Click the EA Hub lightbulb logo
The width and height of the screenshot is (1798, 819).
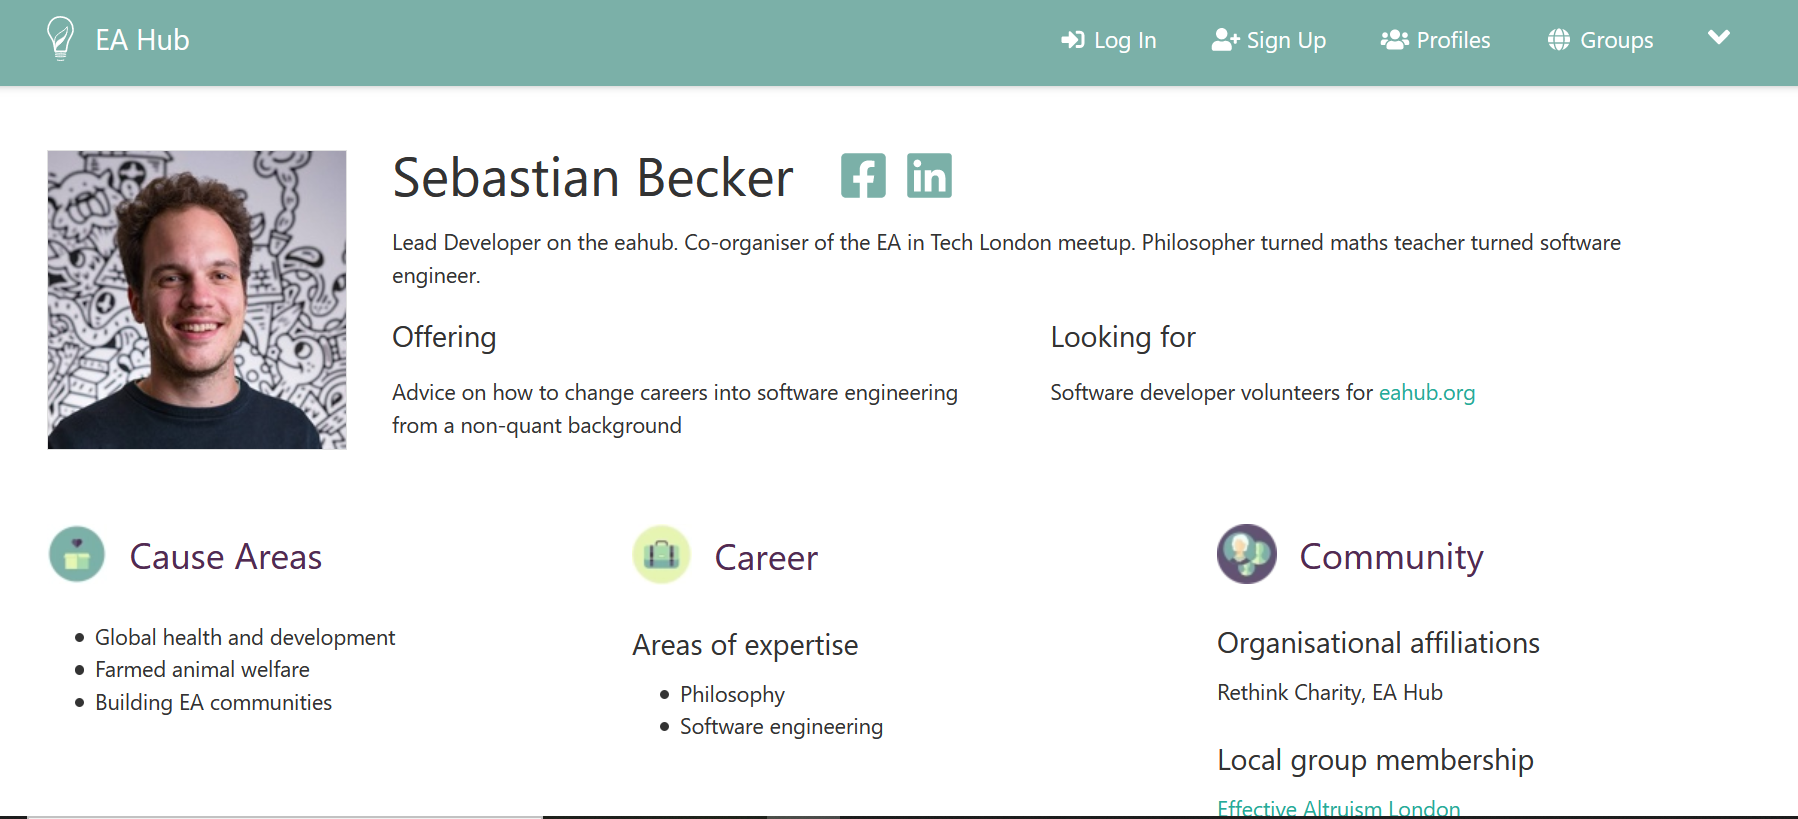pos(61,39)
